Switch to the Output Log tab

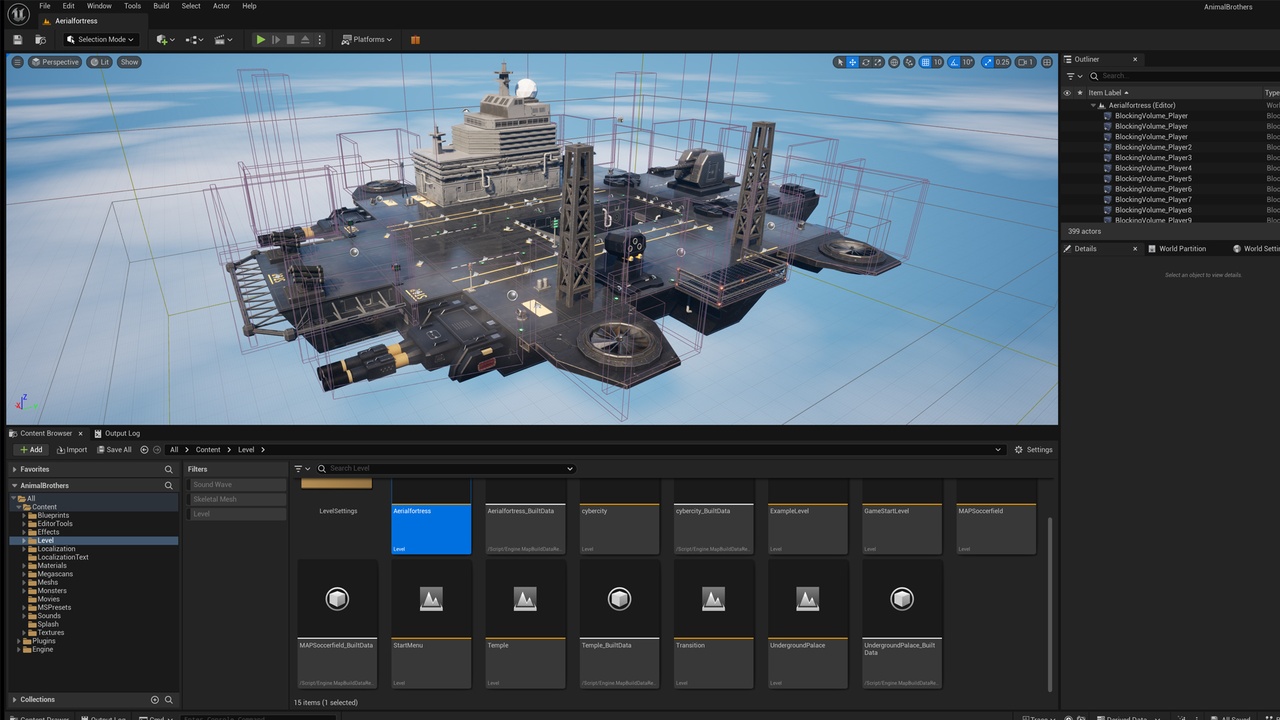117,433
